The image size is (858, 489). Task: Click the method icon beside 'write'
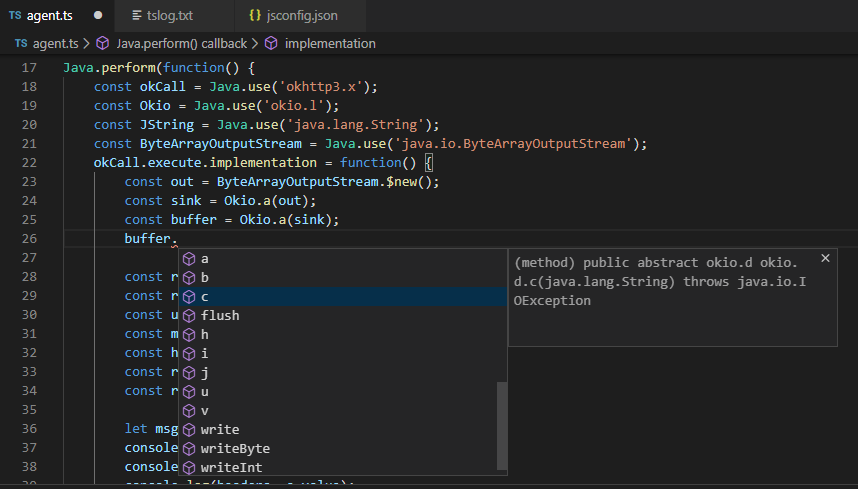click(189, 429)
